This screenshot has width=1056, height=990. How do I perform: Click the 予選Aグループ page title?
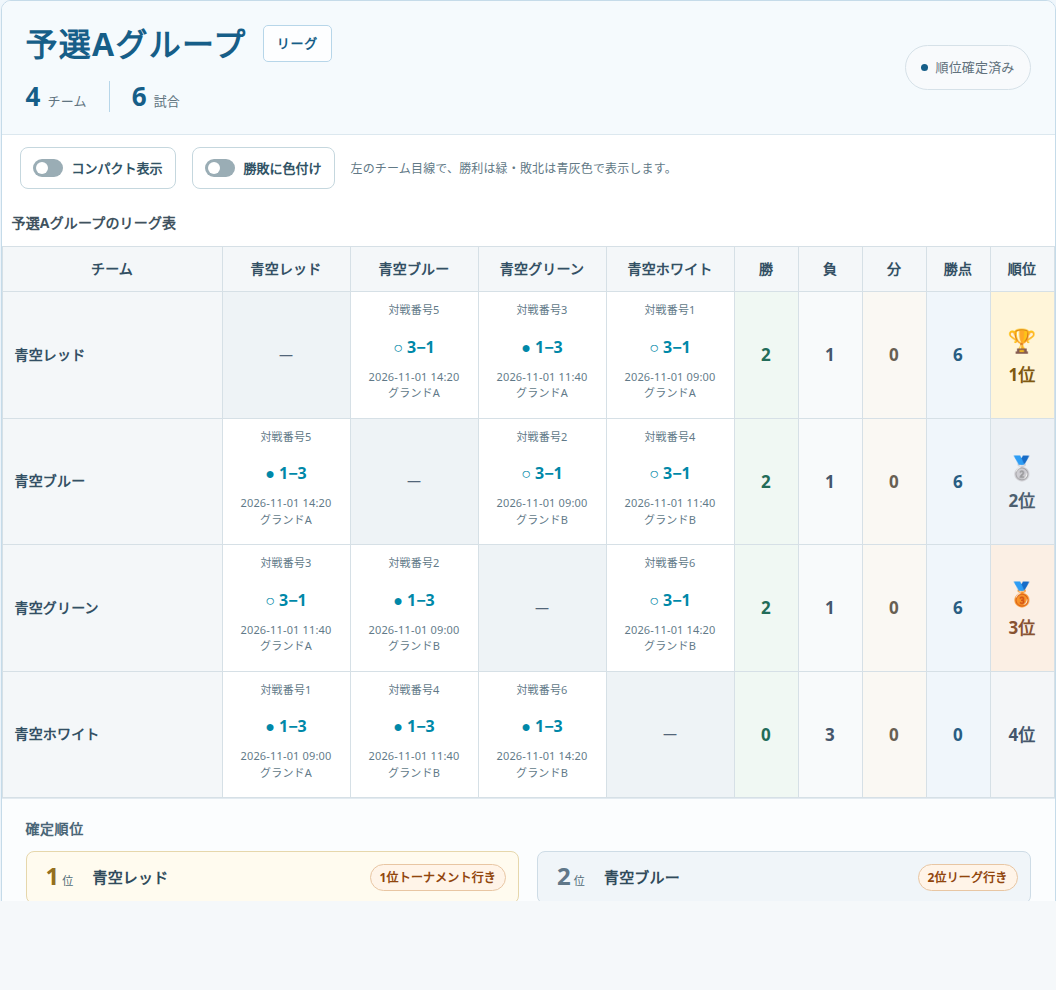pyautogui.click(x=136, y=44)
